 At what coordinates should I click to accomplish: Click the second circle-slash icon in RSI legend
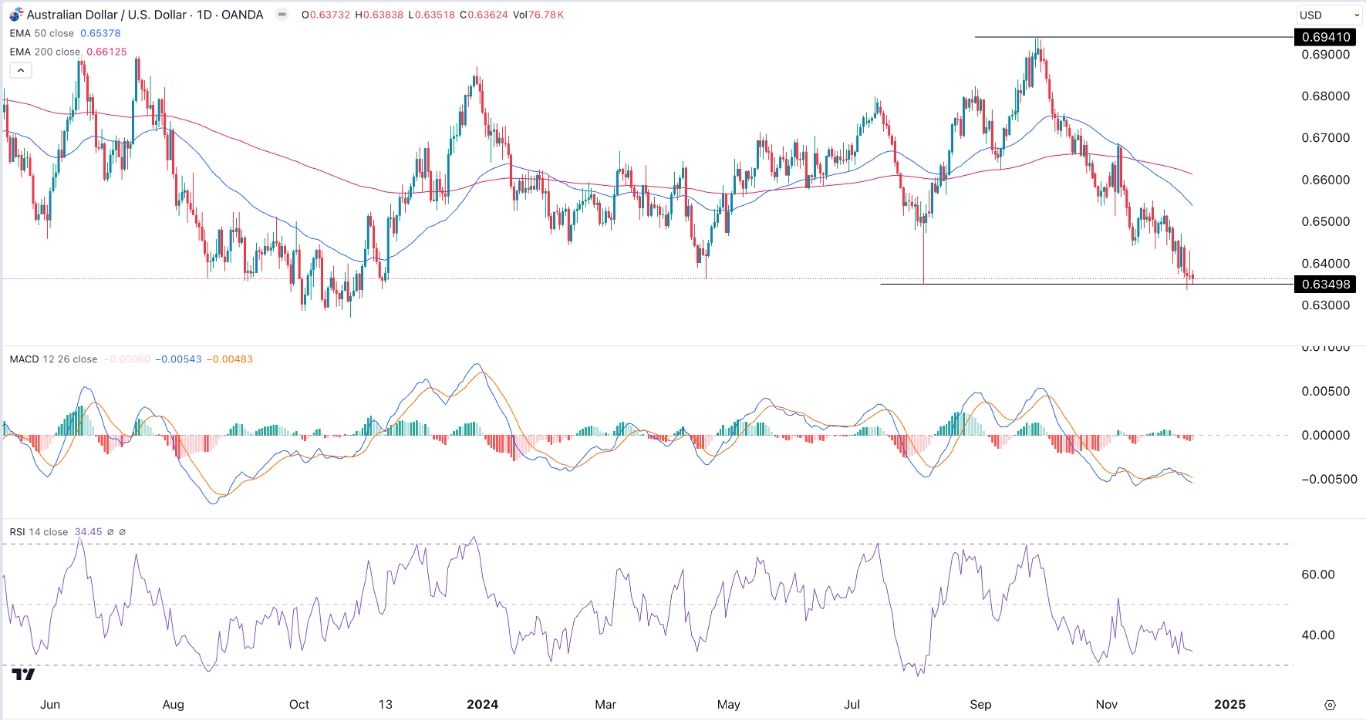[123, 532]
